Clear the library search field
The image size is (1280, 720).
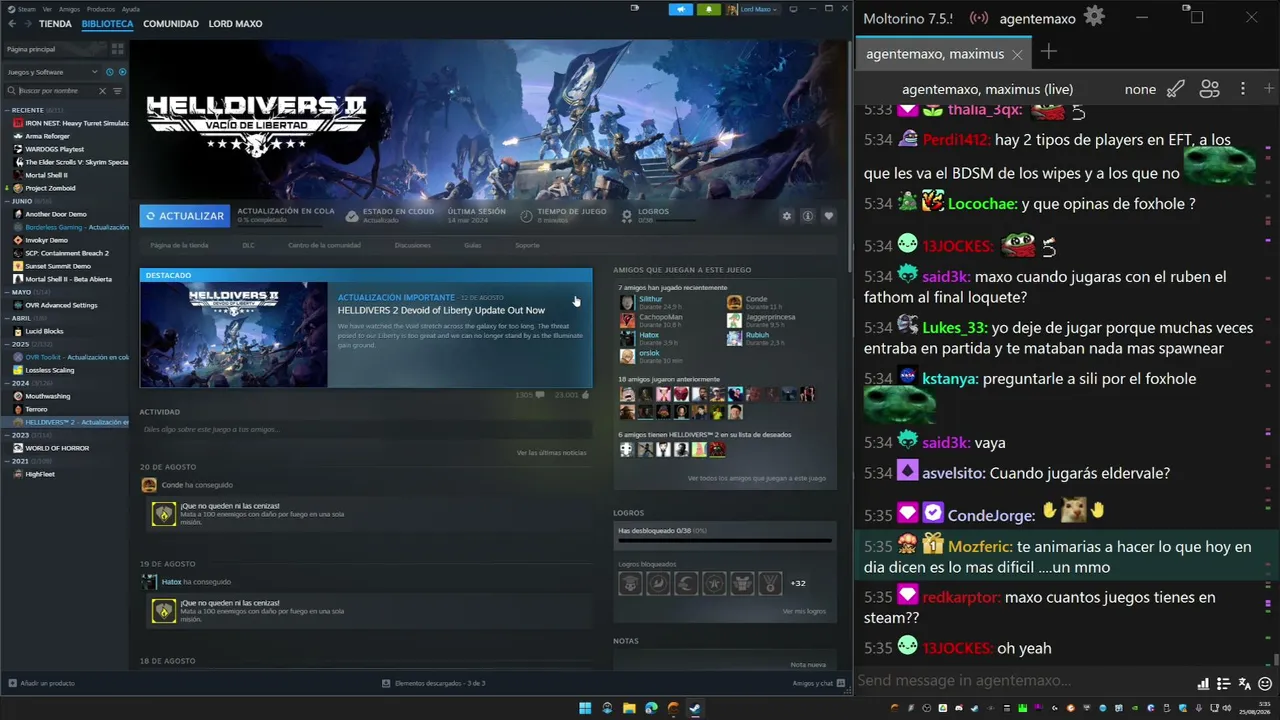pos(103,91)
